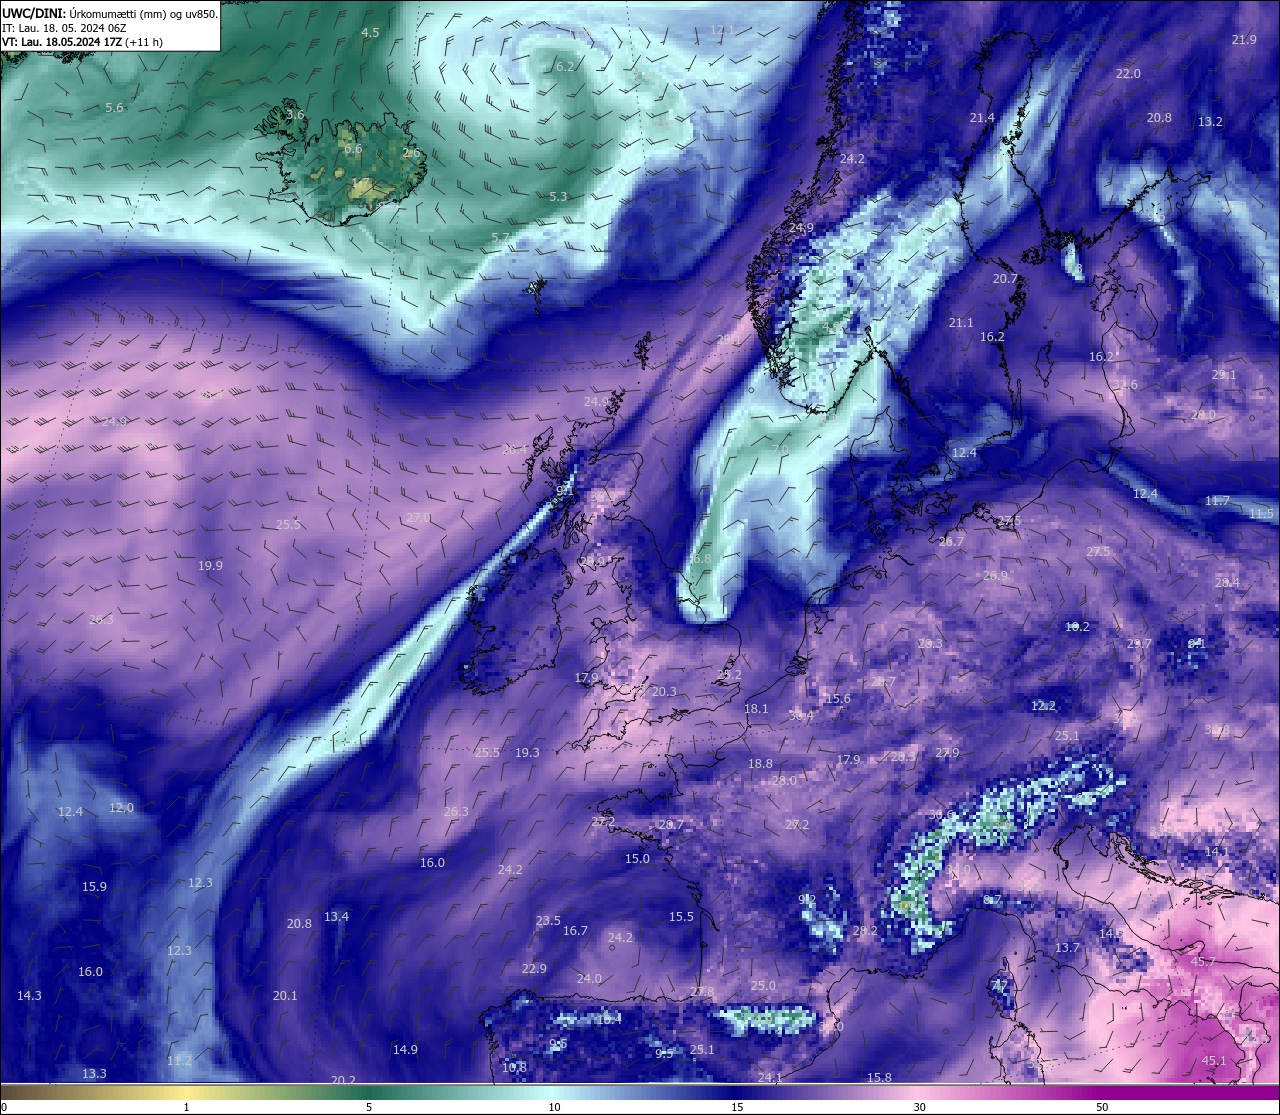Click the 13.3 value near the bottom-left
Image resolution: width=1280 pixels, height=1115 pixels.
94,1074
